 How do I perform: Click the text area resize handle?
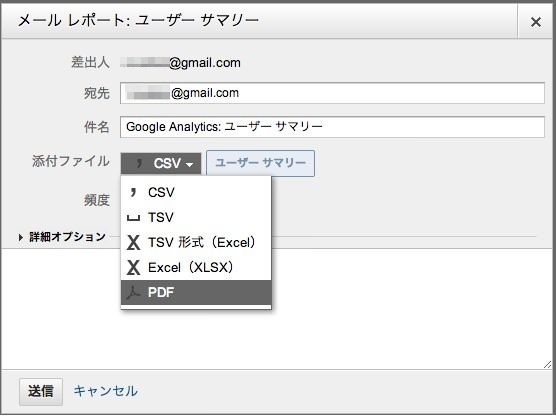click(547, 365)
